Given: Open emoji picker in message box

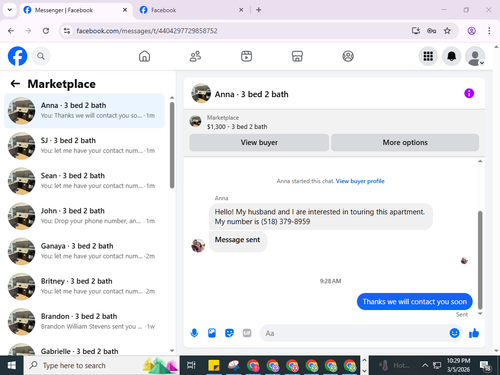Looking at the screenshot, I should click(x=454, y=333).
